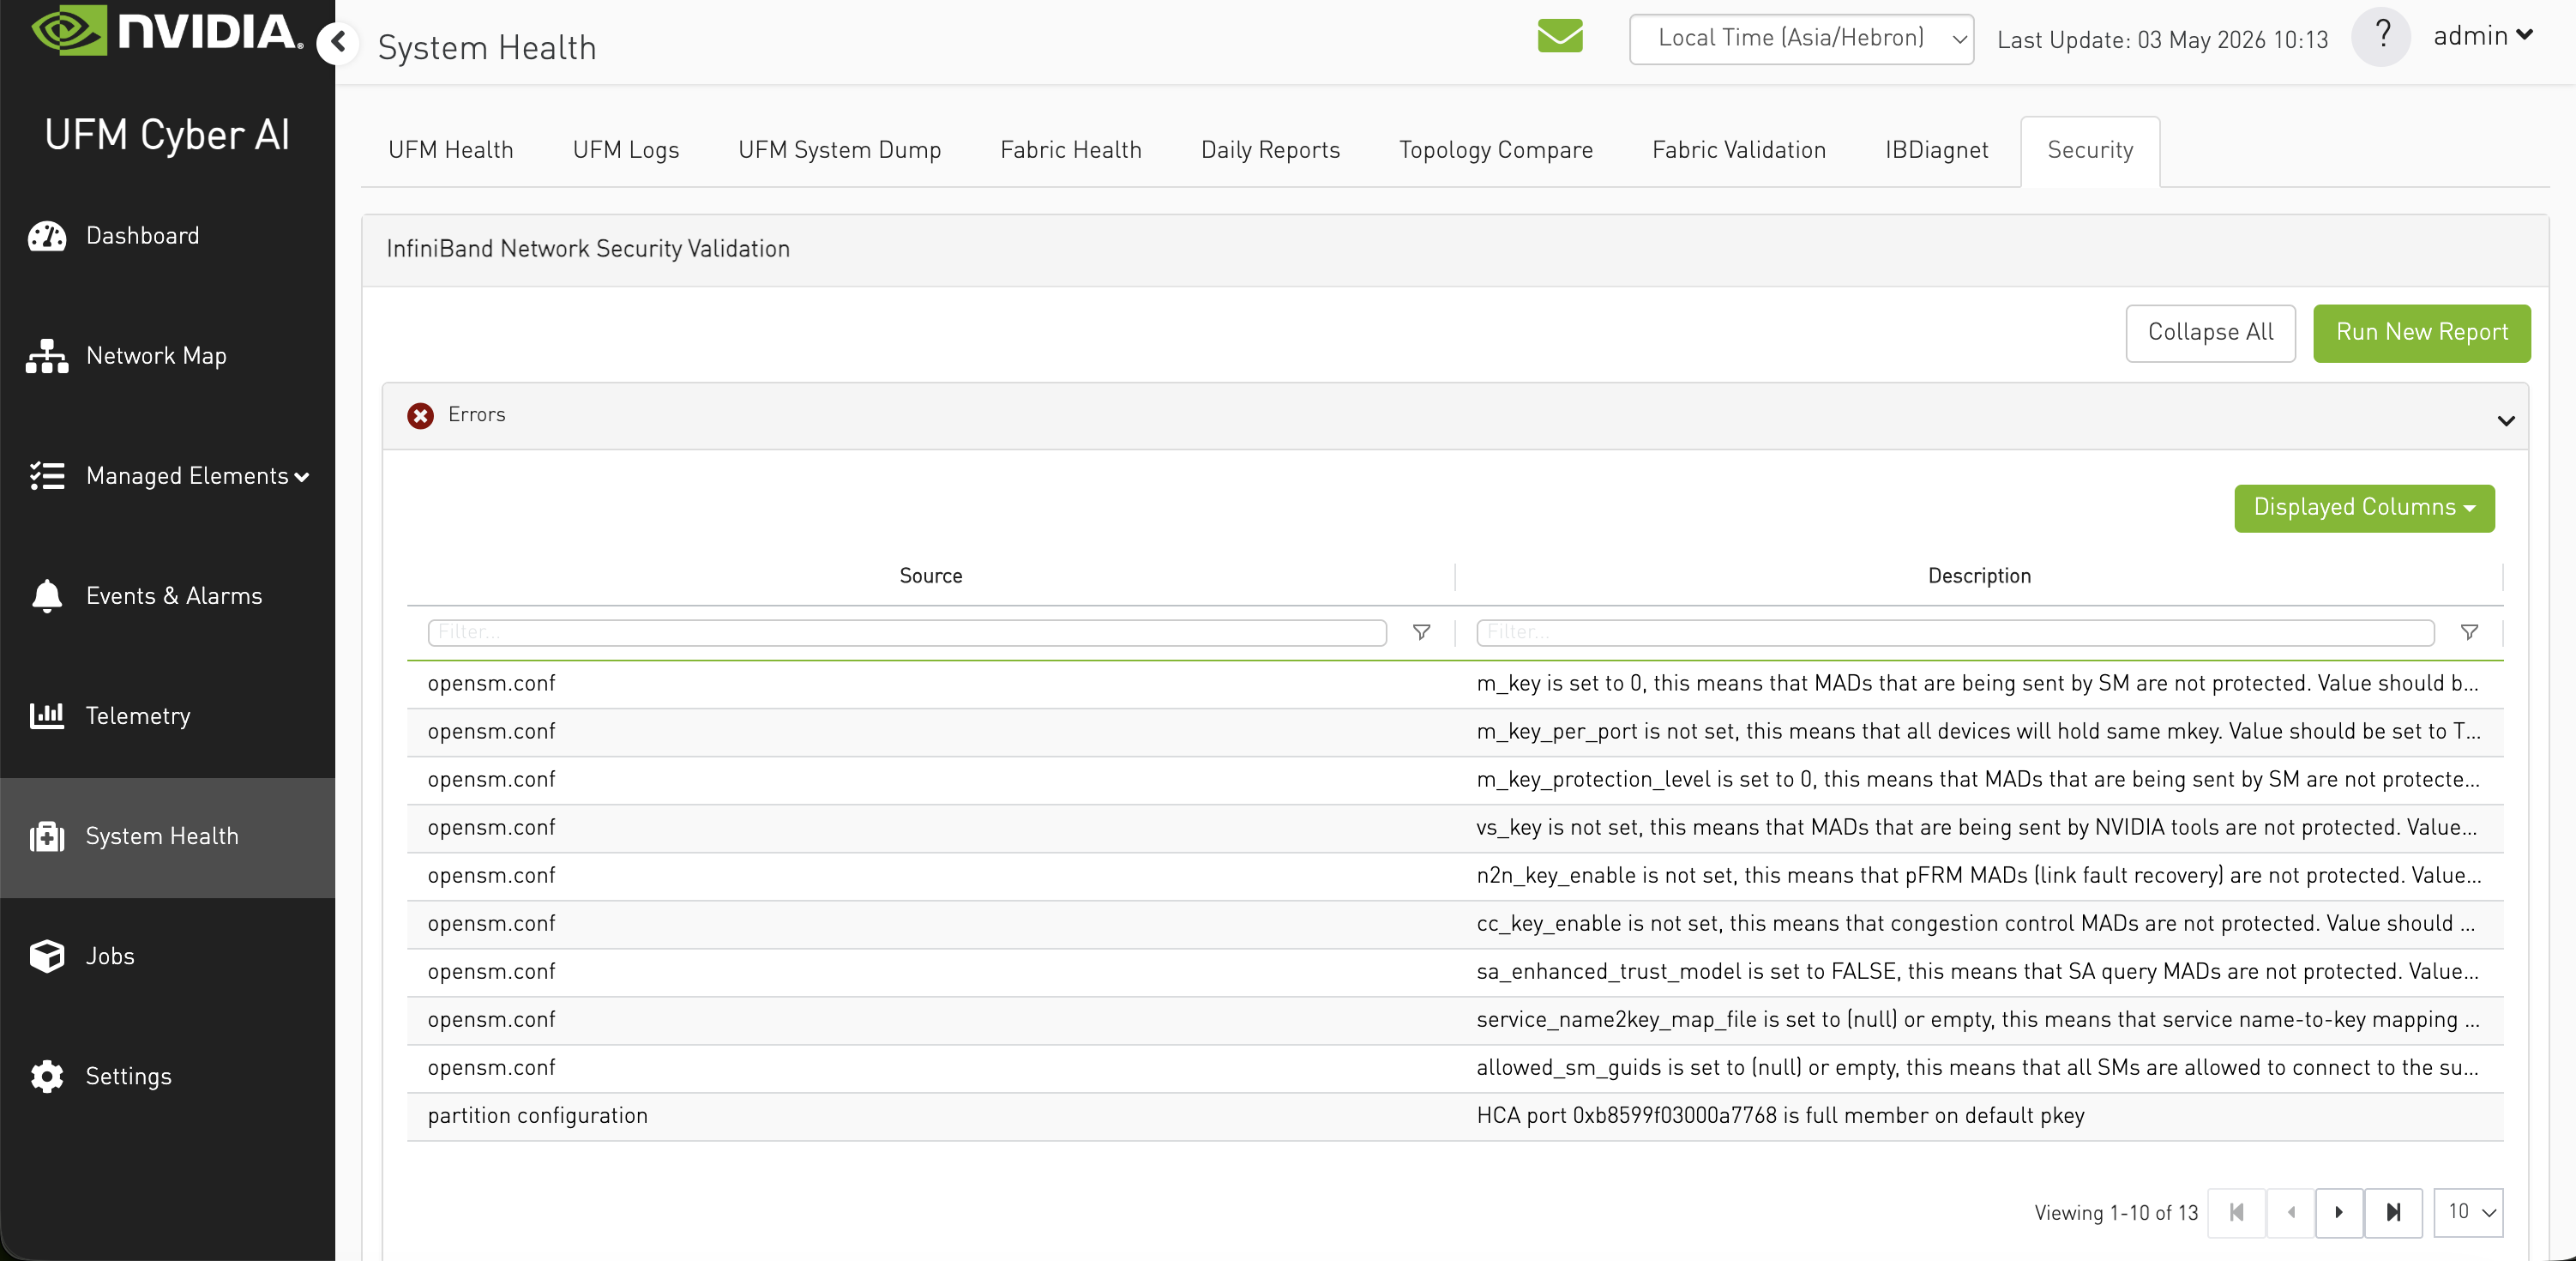Viewport: 2576px width, 1261px height.
Task: Click the Last Update timestamp
Action: [2163, 40]
